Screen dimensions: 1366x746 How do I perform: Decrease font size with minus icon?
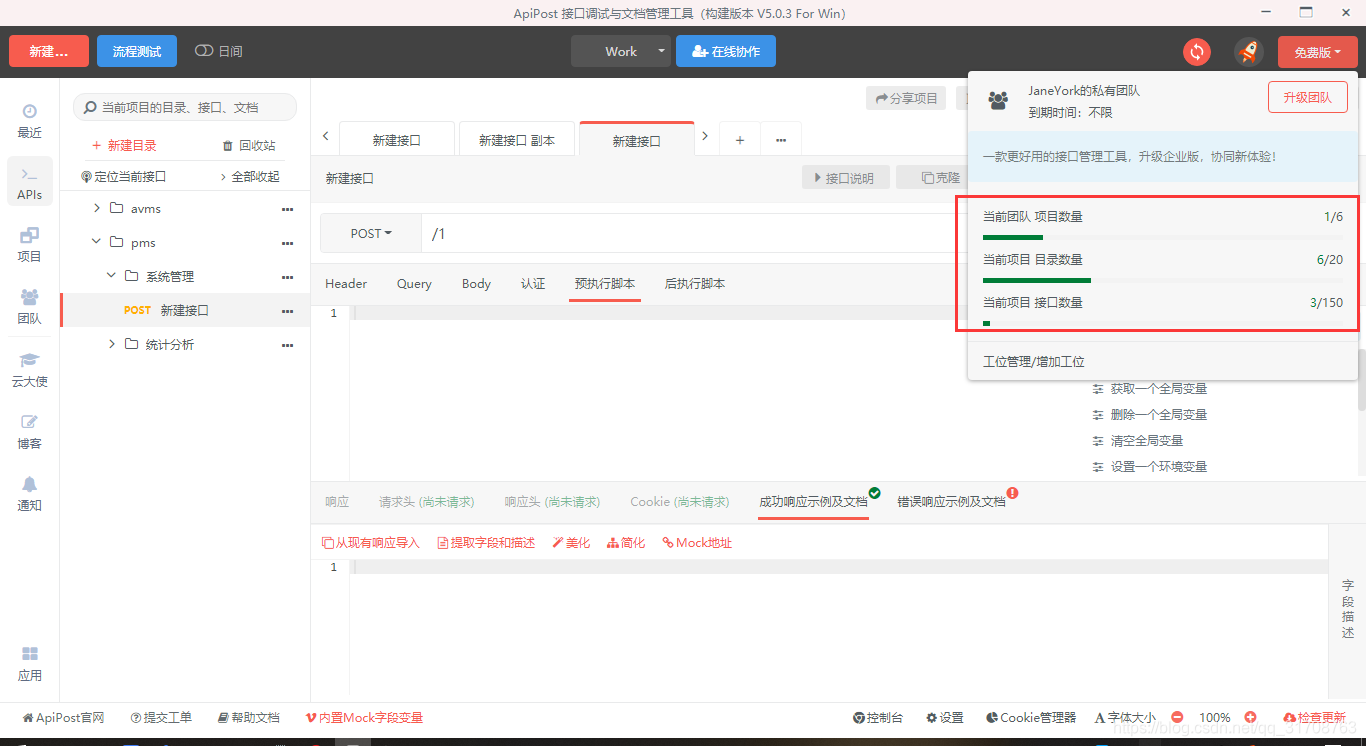[1177, 718]
